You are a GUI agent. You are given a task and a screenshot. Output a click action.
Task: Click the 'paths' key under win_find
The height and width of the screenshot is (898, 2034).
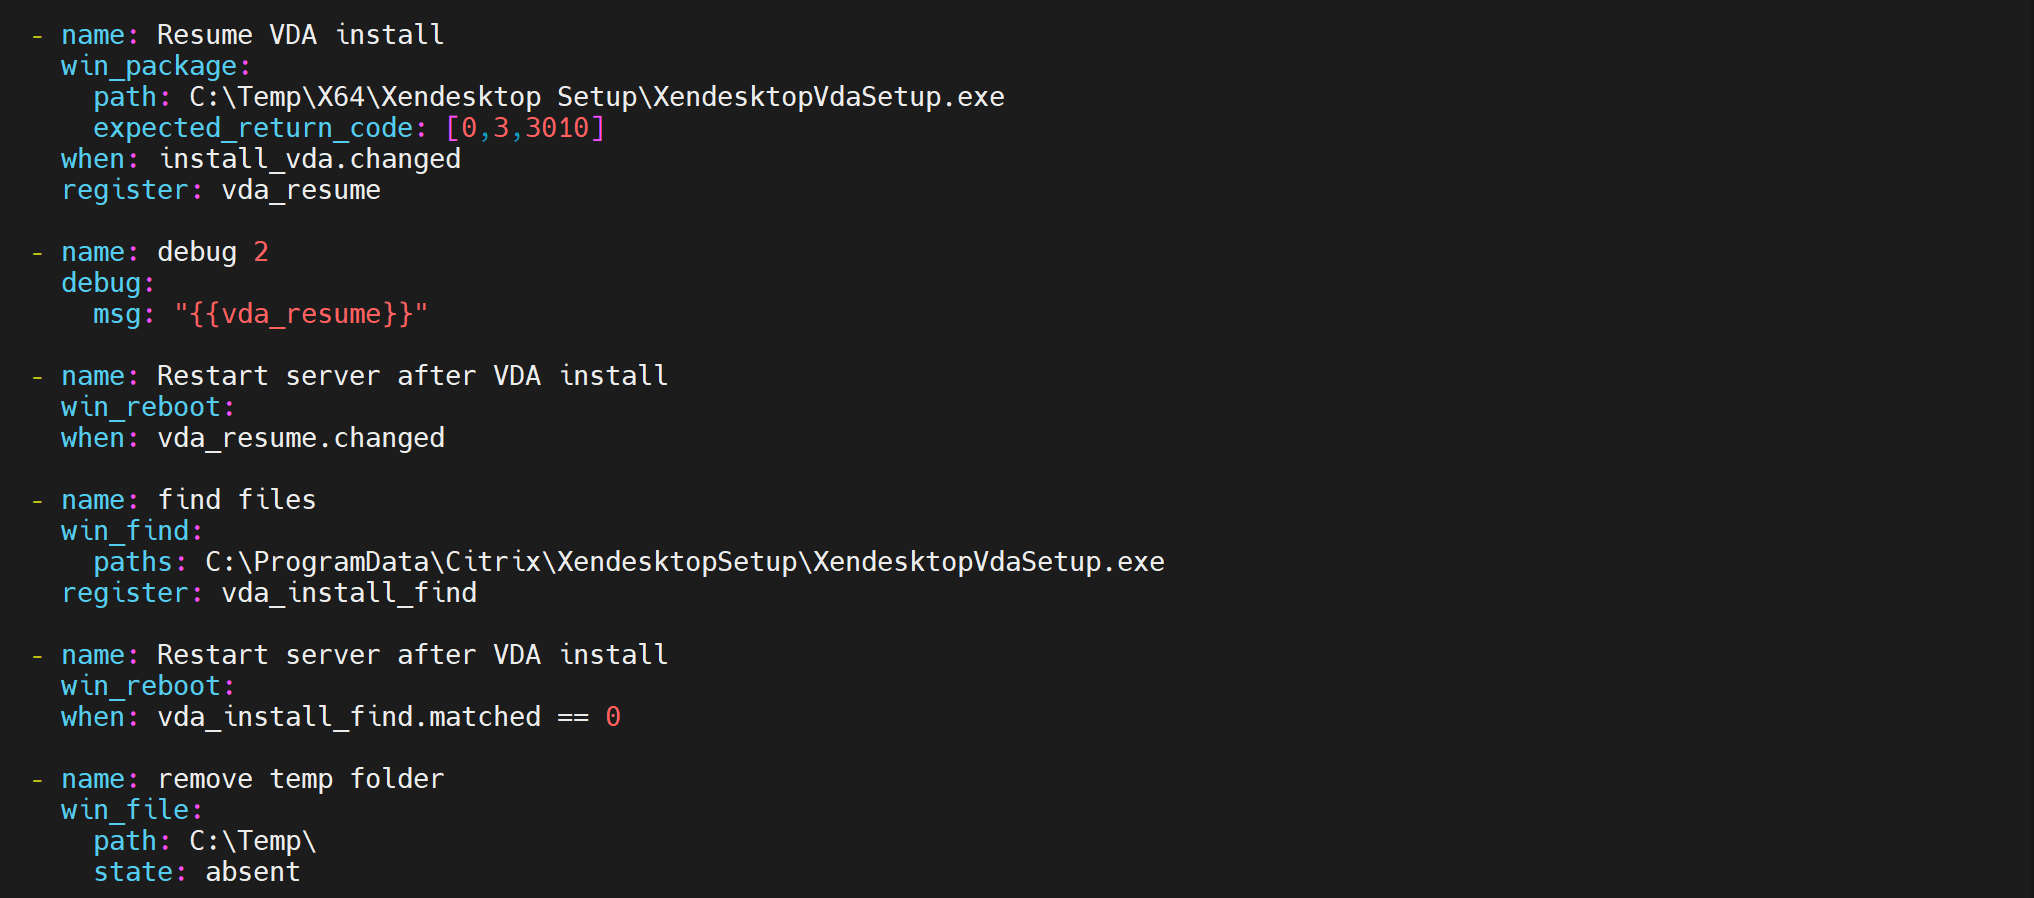click(133, 562)
